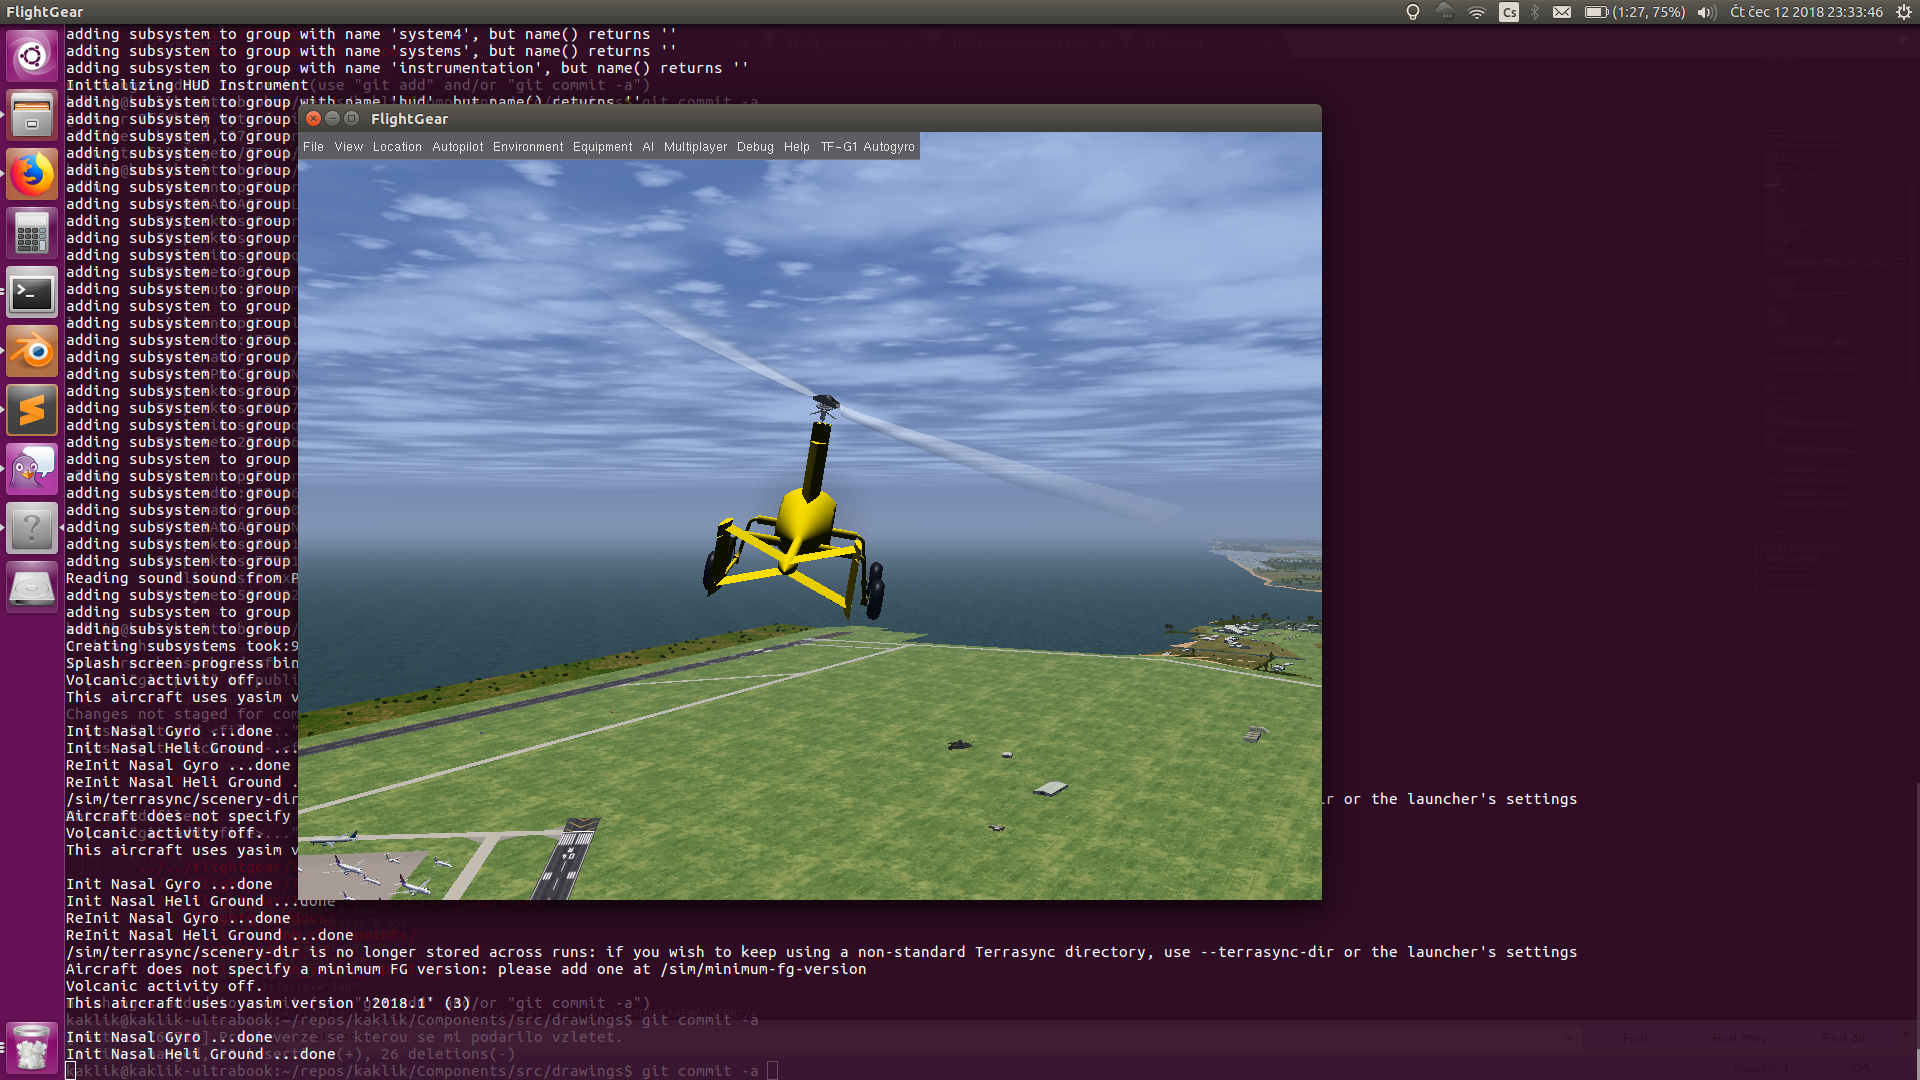
Task: Open the Environment menu
Action: click(x=528, y=147)
